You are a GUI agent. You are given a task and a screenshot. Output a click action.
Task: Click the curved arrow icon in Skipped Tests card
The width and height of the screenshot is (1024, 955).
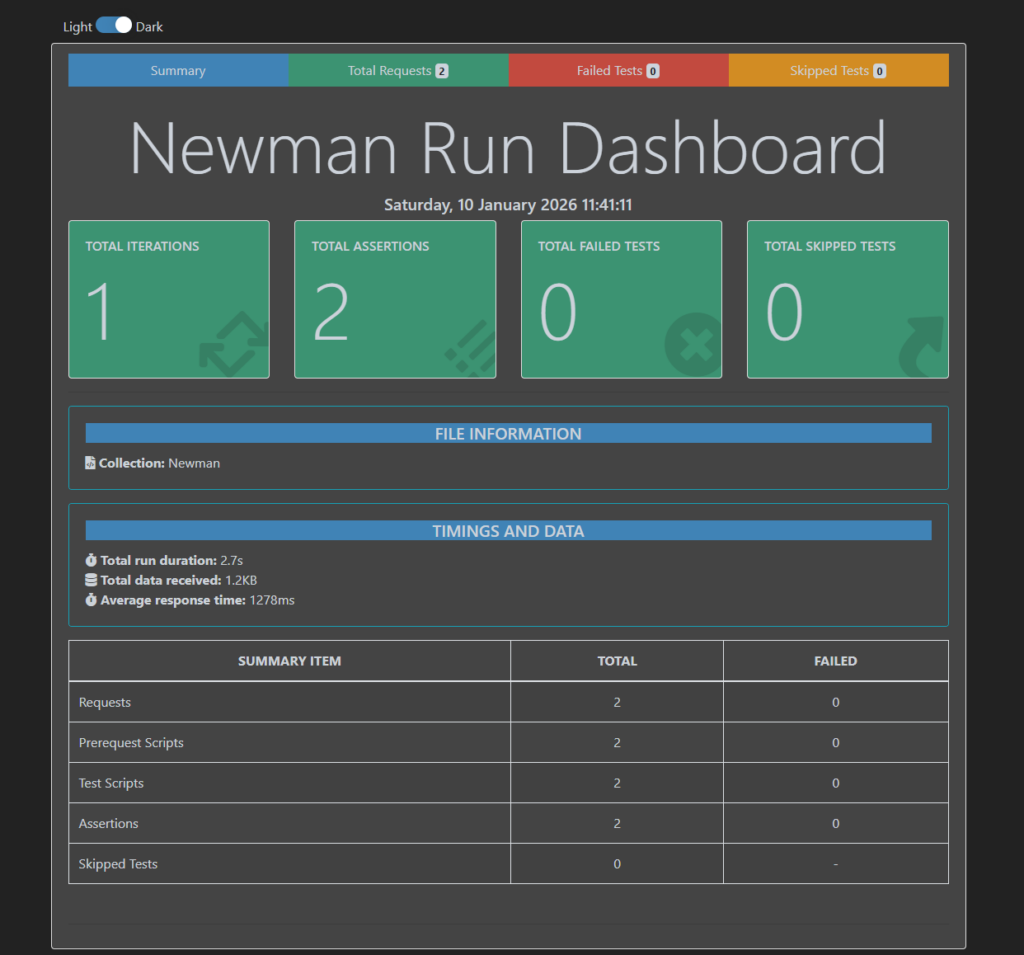(x=921, y=347)
